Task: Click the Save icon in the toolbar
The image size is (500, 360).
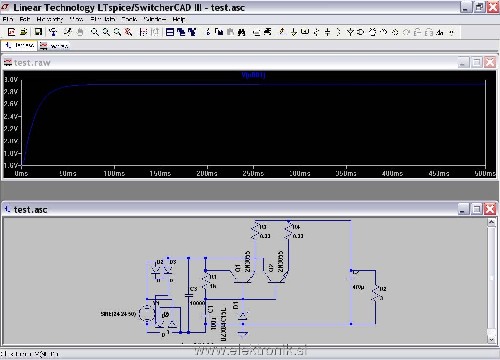Action: (38, 32)
